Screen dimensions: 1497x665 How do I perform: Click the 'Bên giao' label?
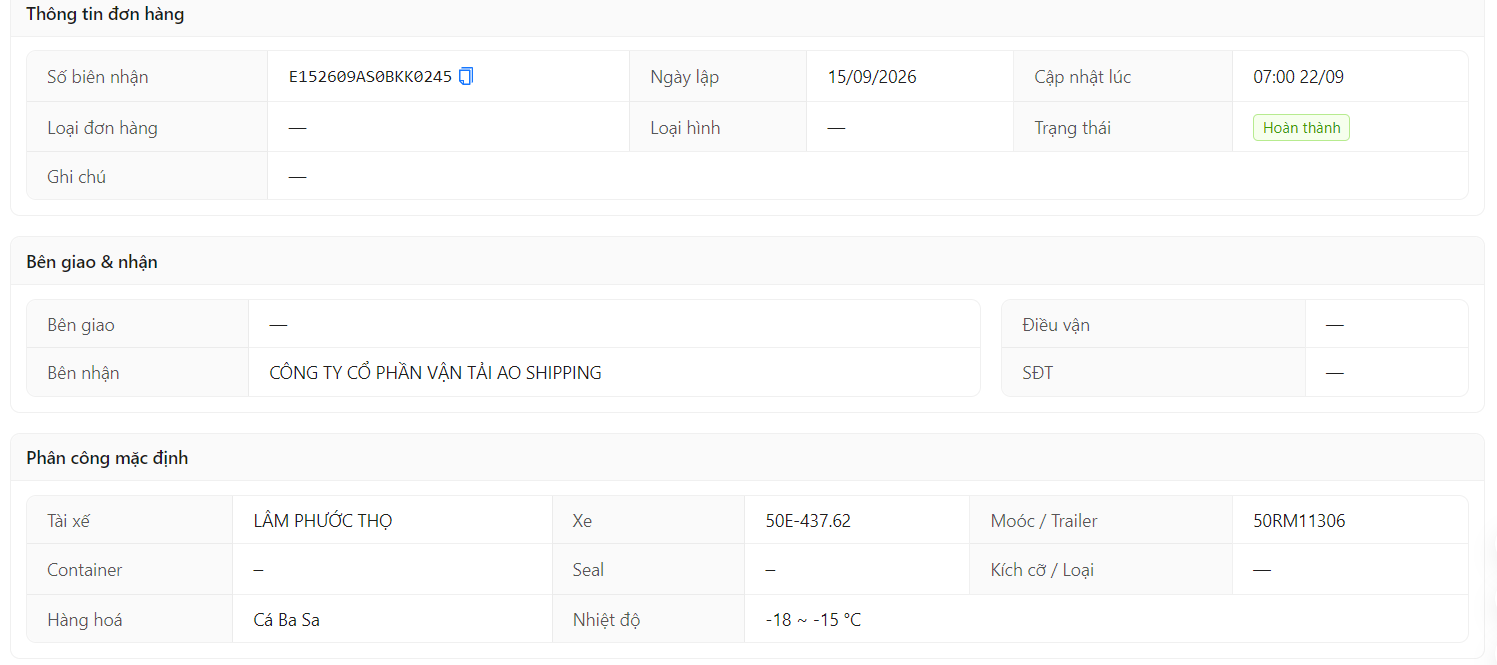81,325
